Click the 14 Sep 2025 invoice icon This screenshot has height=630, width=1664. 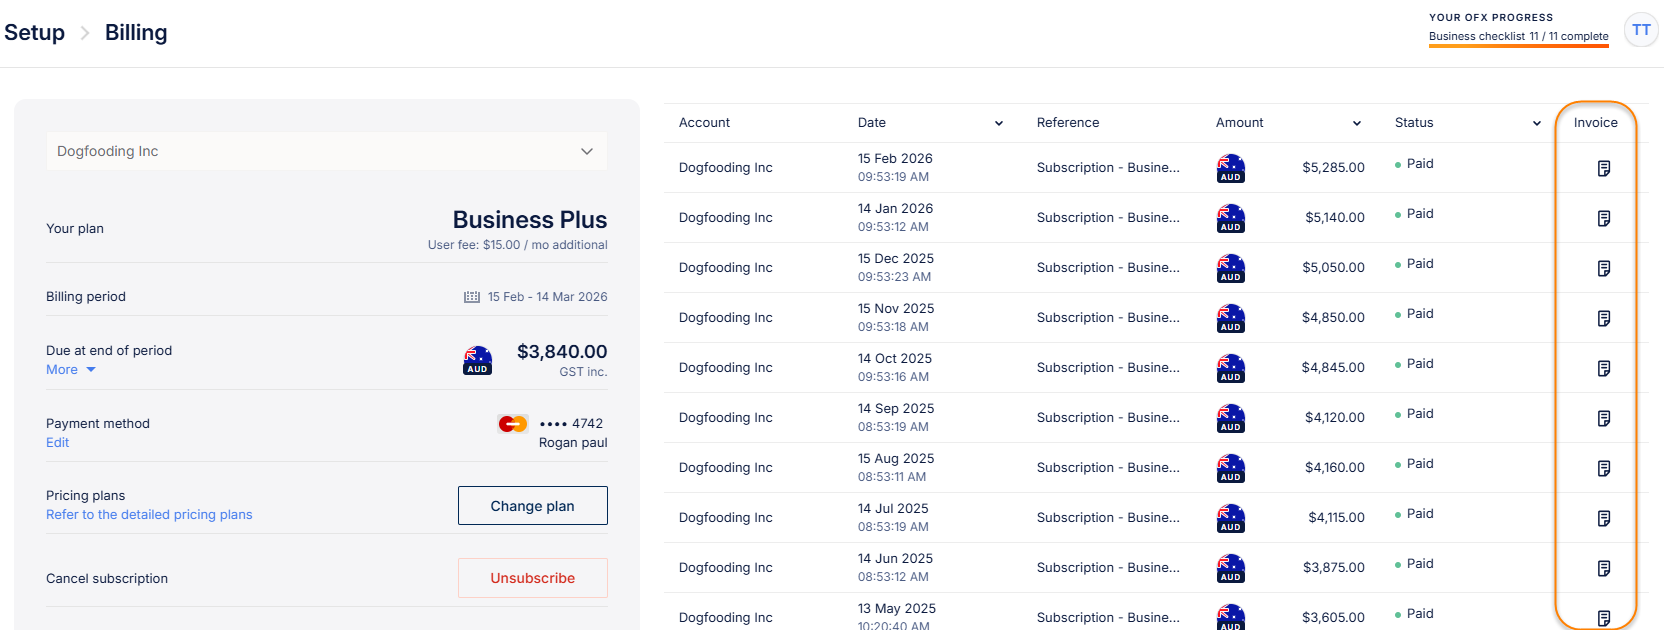[1603, 418]
